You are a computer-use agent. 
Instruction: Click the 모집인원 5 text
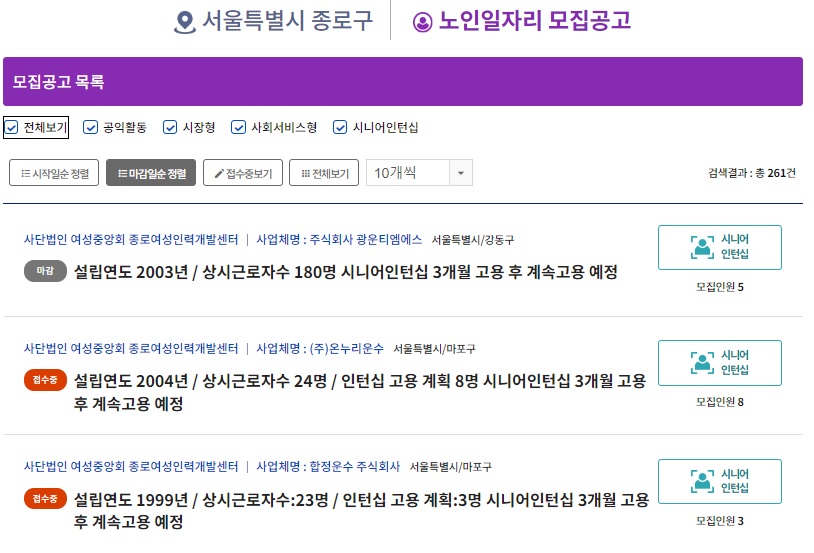tap(720, 287)
